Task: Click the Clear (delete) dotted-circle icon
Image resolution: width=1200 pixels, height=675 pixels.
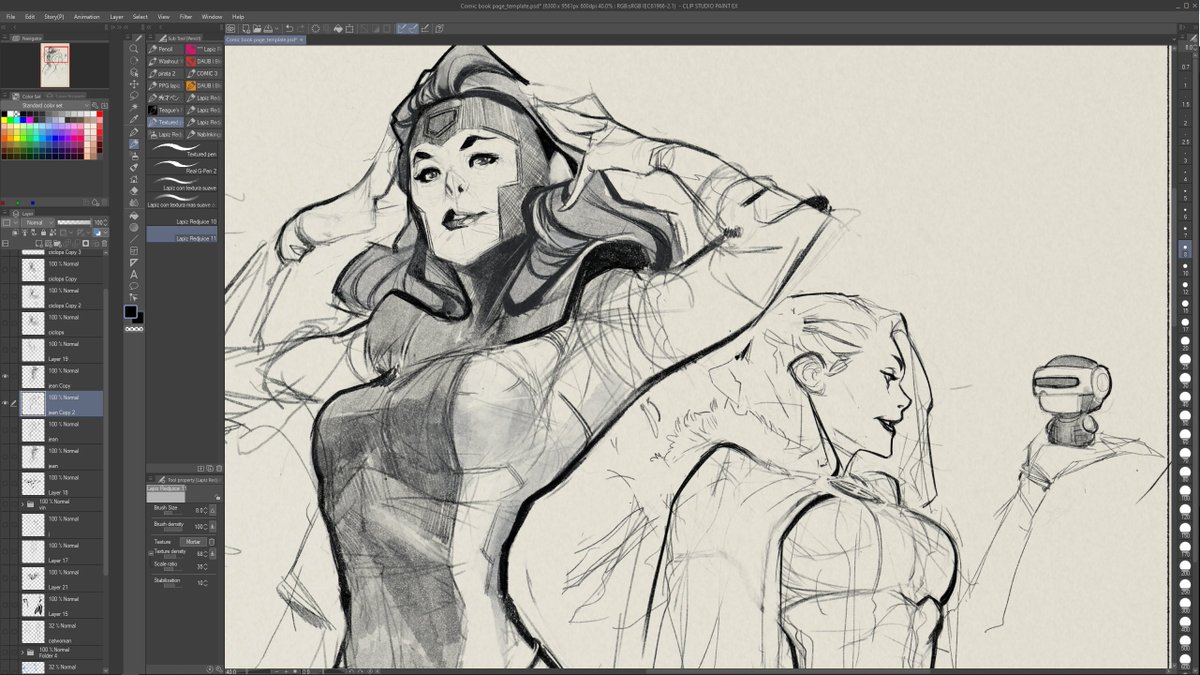Action: pos(316,29)
